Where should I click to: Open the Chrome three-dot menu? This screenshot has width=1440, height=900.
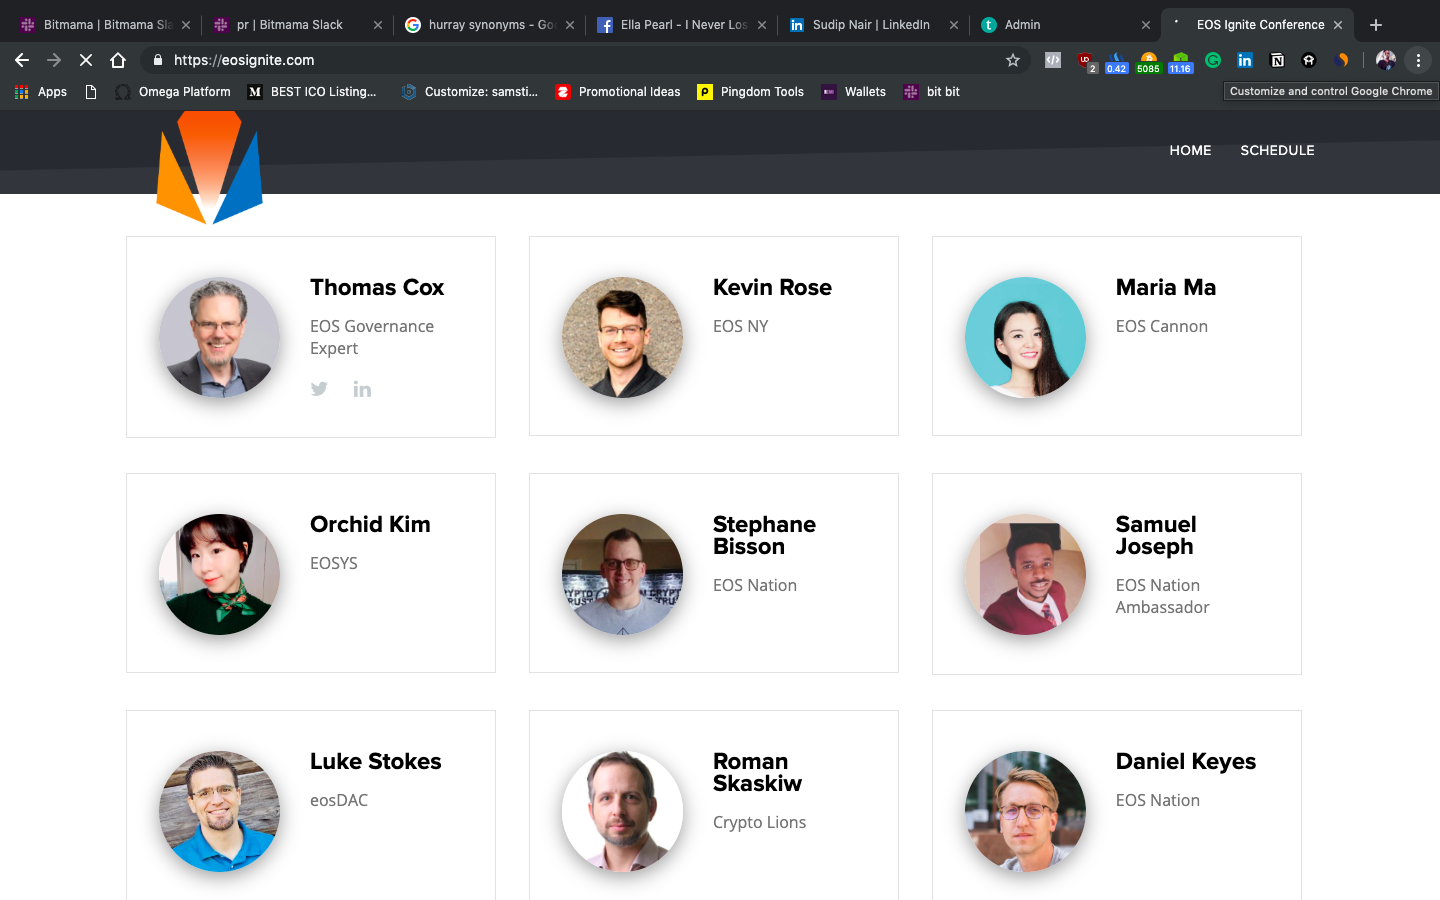point(1418,60)
